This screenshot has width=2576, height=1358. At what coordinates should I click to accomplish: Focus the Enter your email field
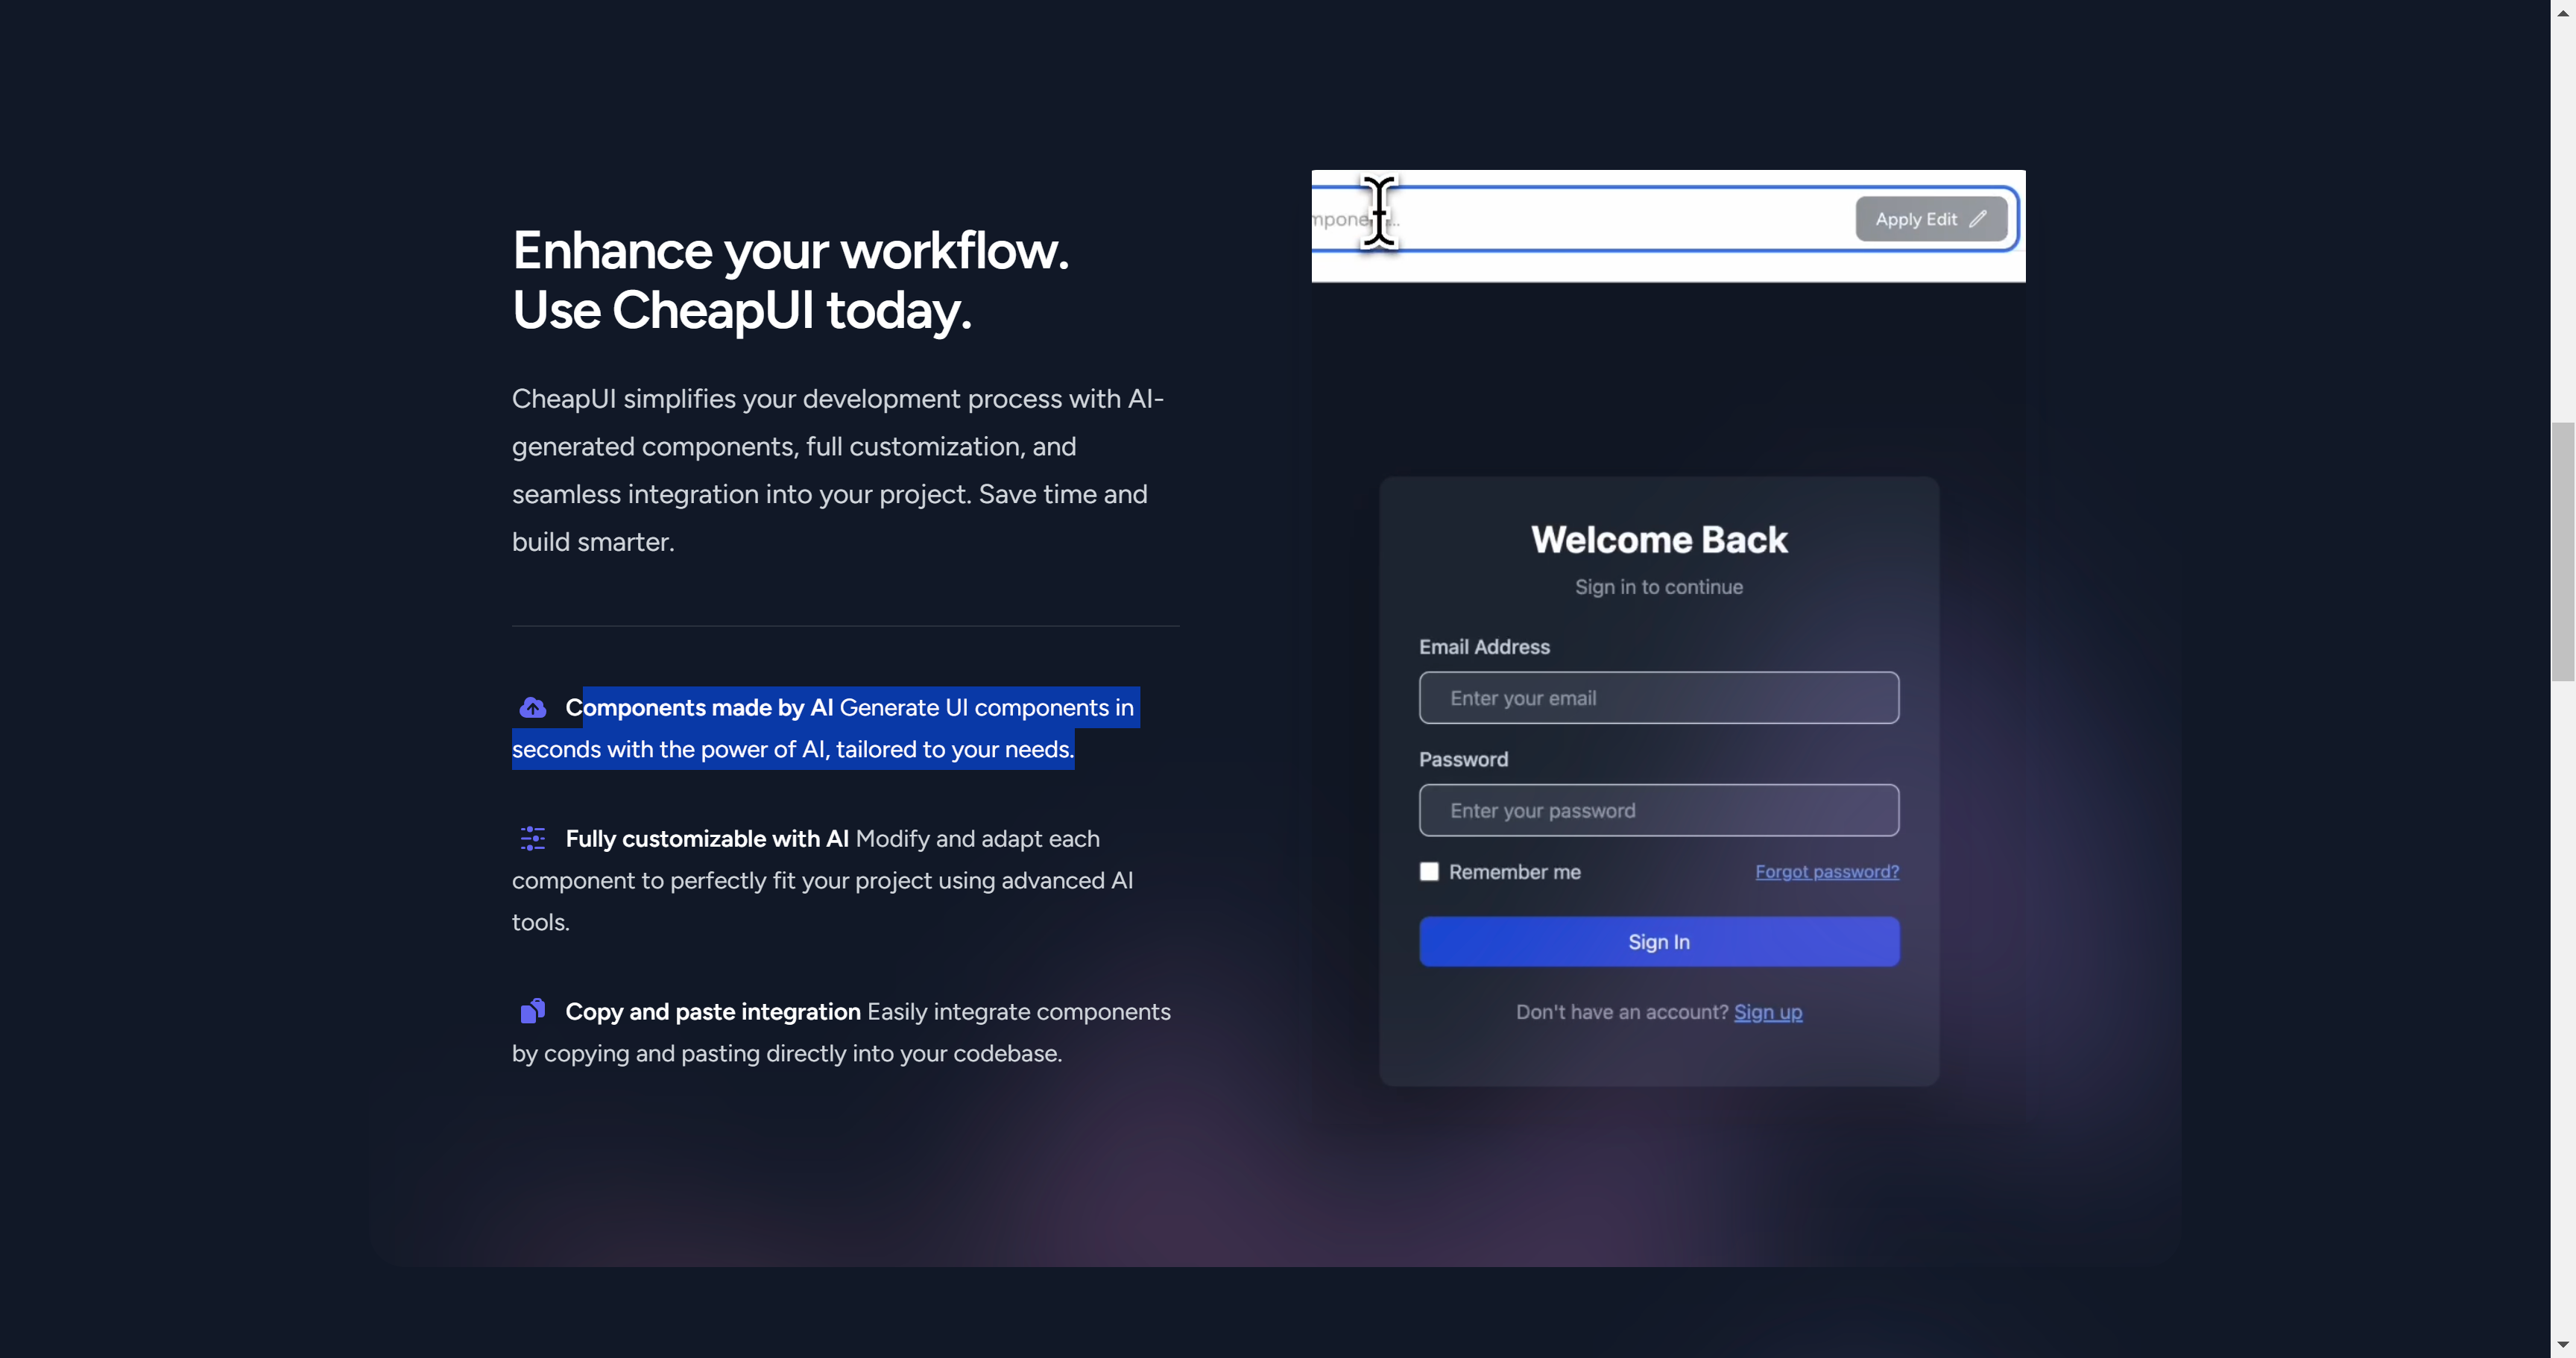(1659, 698)
